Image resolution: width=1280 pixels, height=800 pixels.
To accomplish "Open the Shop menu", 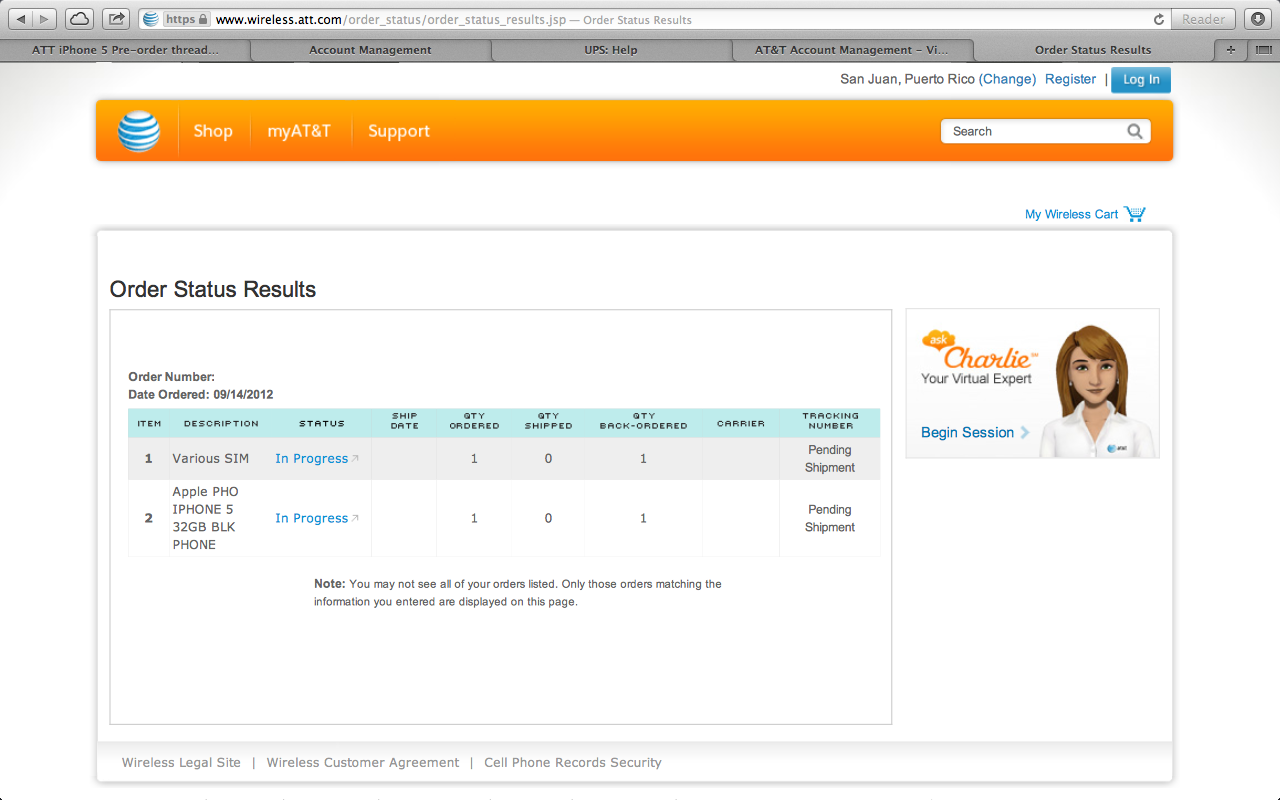I will click(x=213, y=131).
